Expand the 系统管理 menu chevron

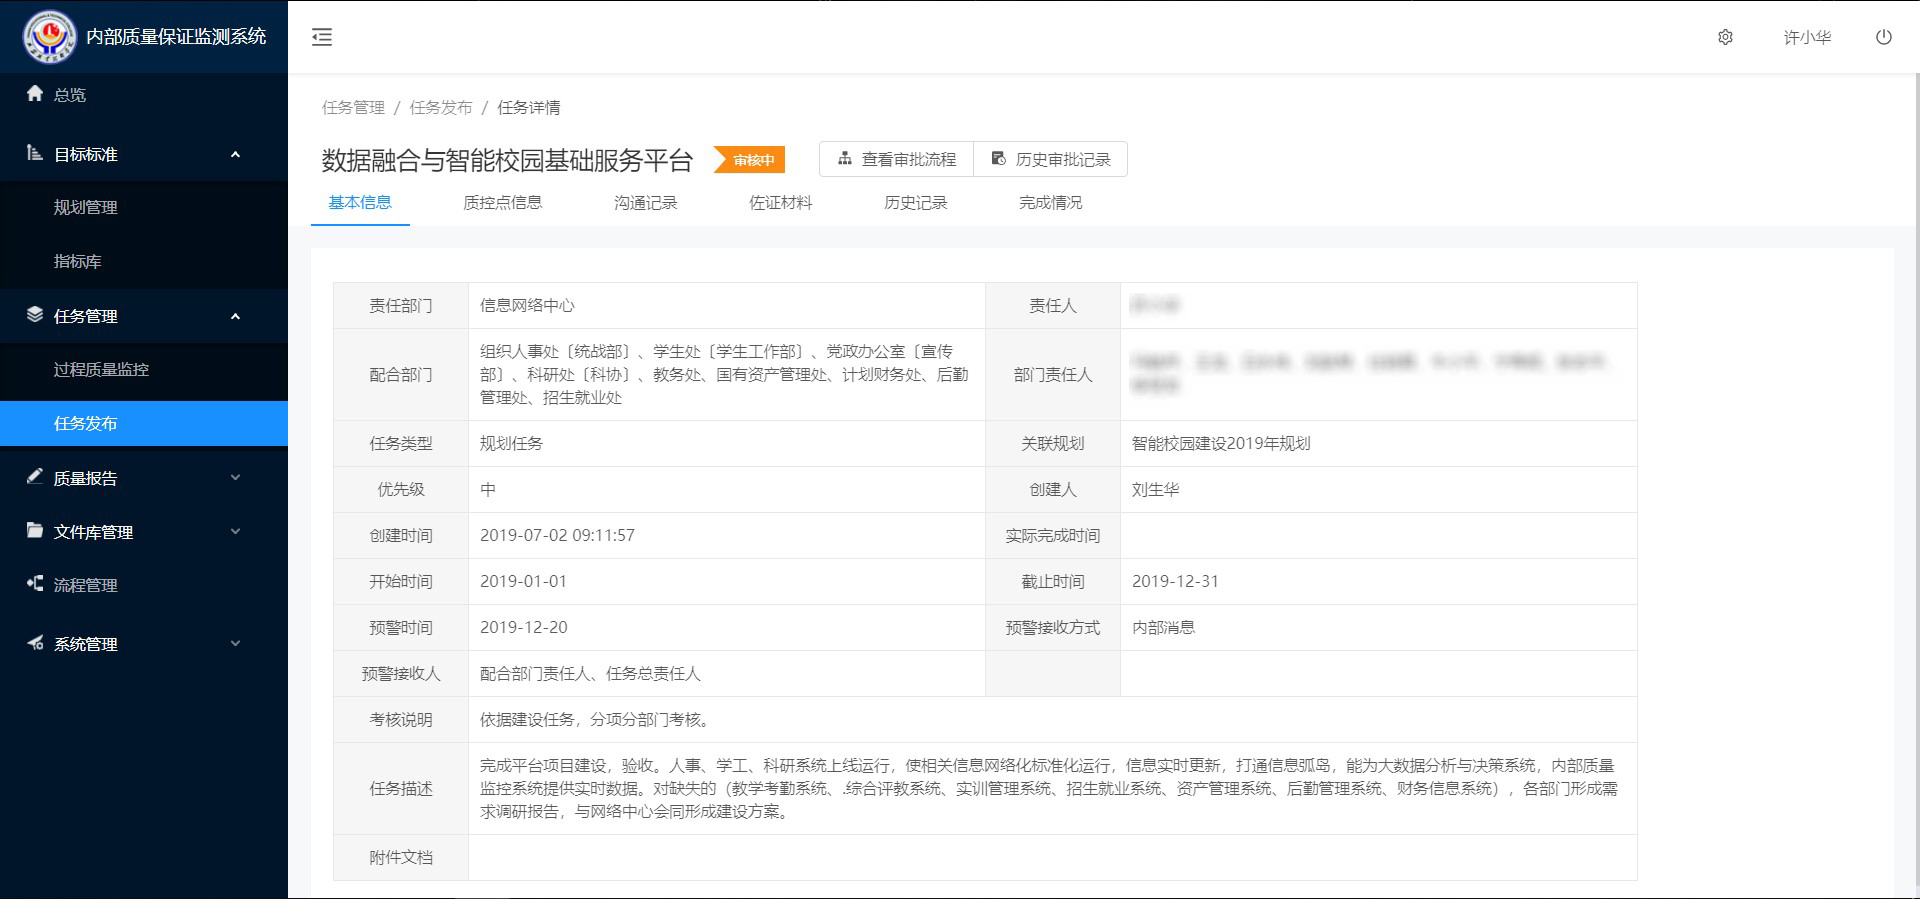coord(235,644)
